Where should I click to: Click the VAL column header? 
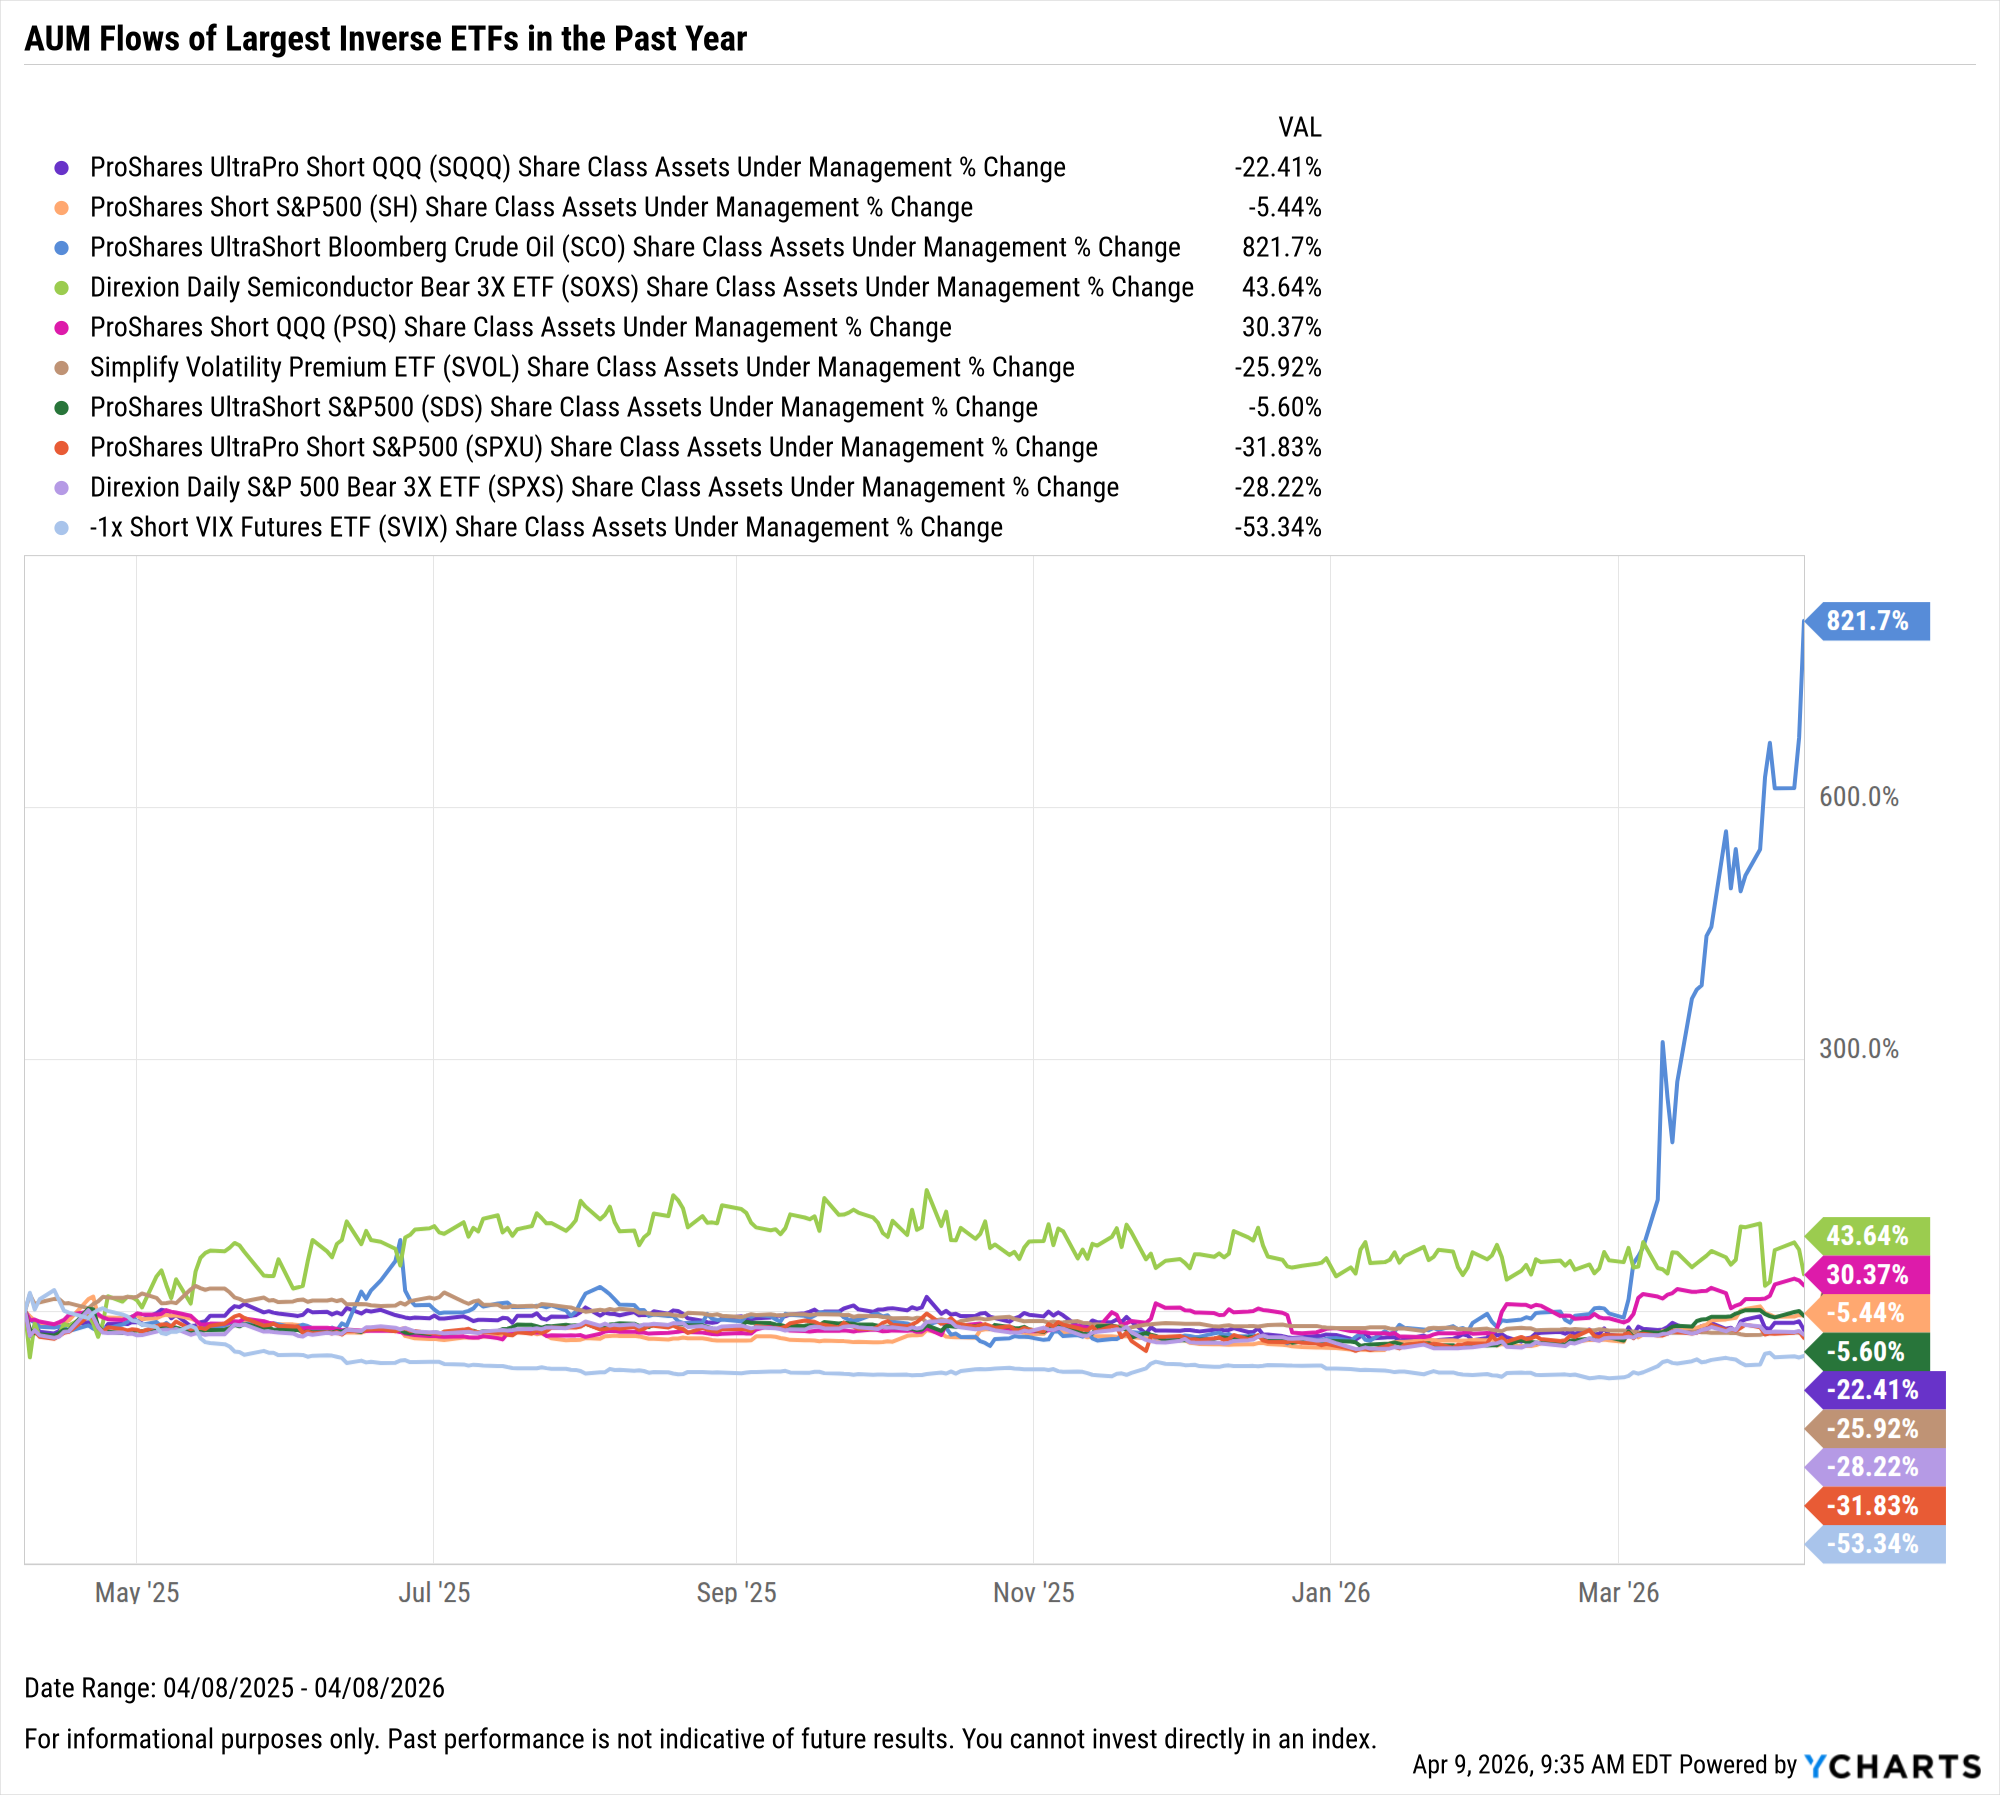[x=1299, y=128]
